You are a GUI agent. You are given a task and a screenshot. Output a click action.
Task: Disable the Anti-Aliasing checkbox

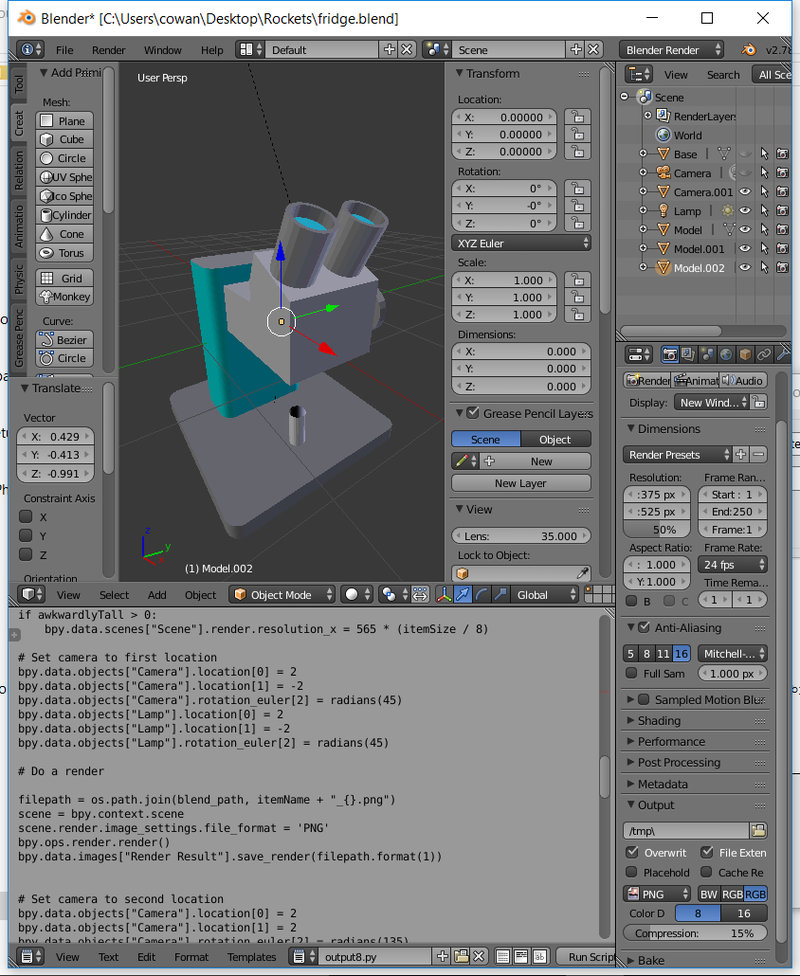click(644, 627)
